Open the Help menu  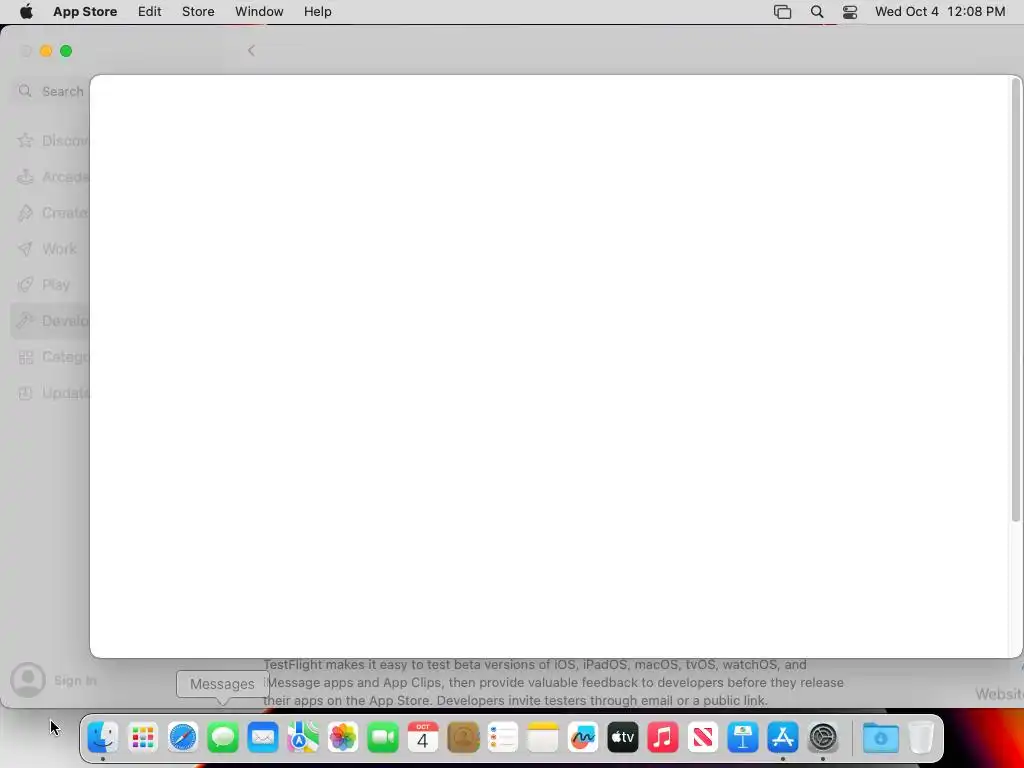click(317, 12)
